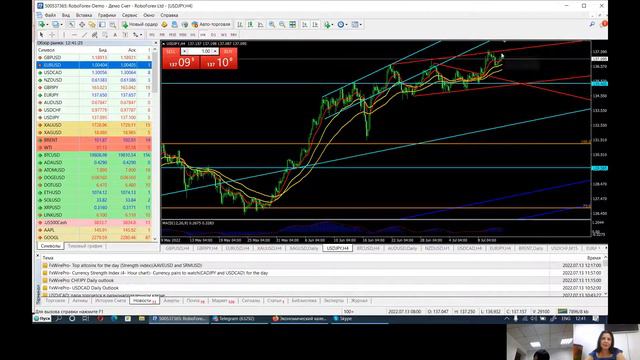
Task: Toggle chart shift from right border
Action: click(x=315, y=24)
